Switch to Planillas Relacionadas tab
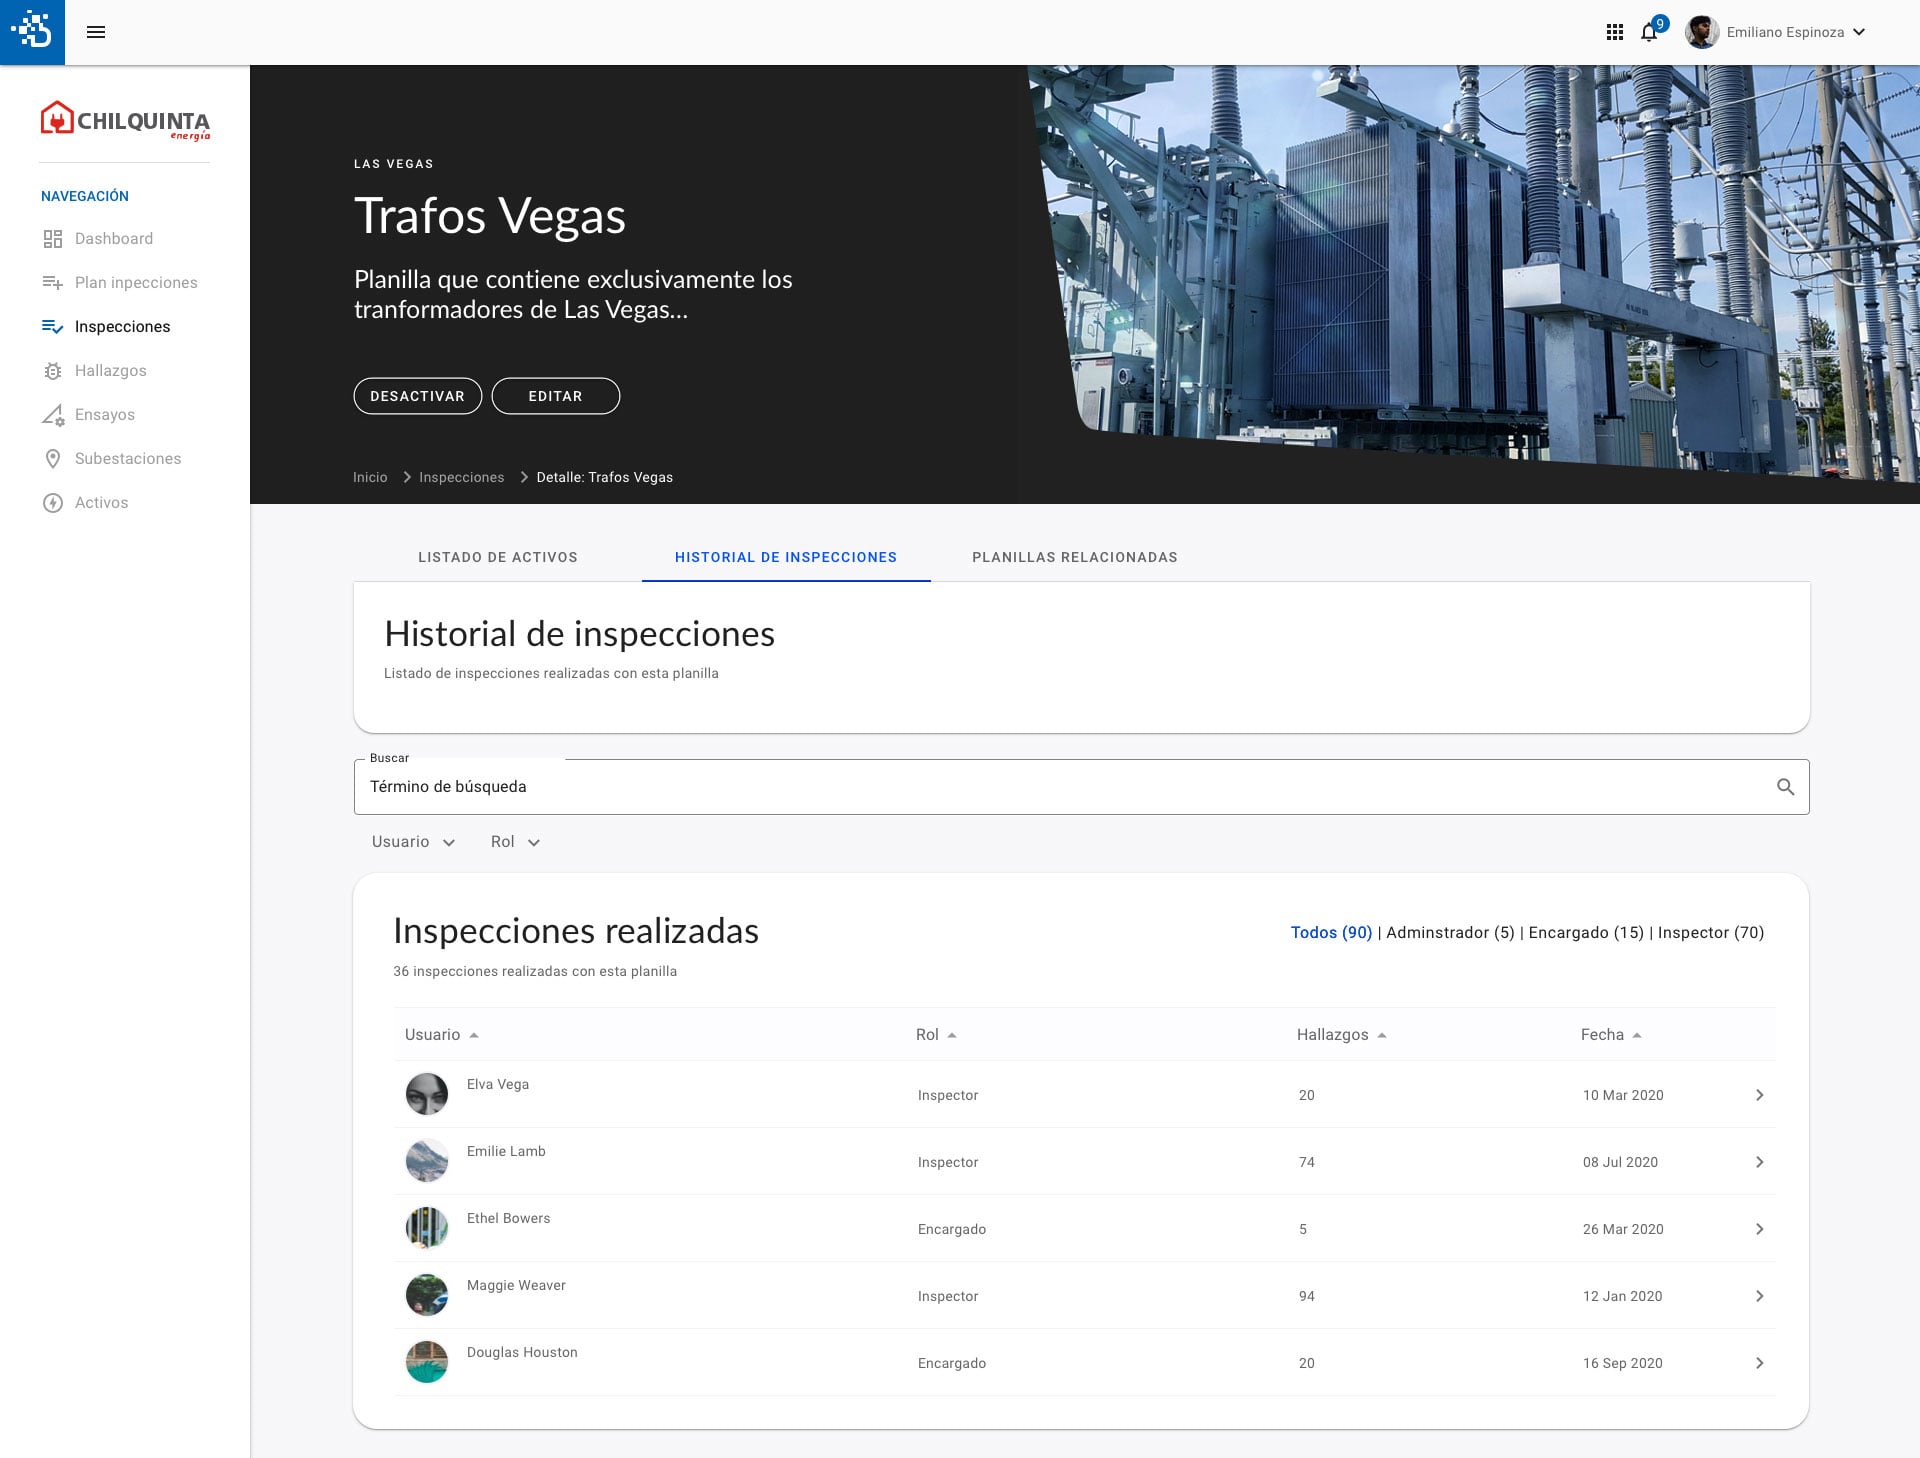The width and height of the screenshot is (1920, 1458). [1074, 557]
